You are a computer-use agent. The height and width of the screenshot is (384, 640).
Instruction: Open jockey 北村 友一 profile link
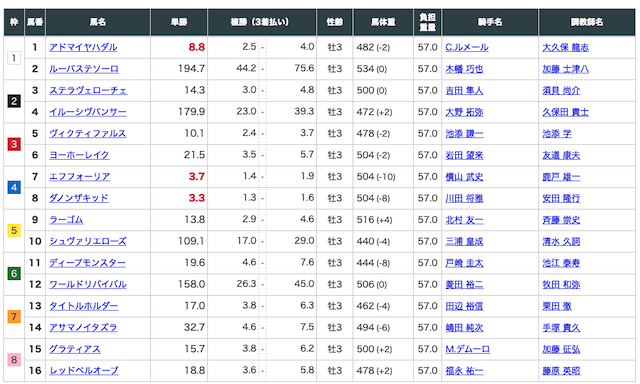tap(464, 220)
